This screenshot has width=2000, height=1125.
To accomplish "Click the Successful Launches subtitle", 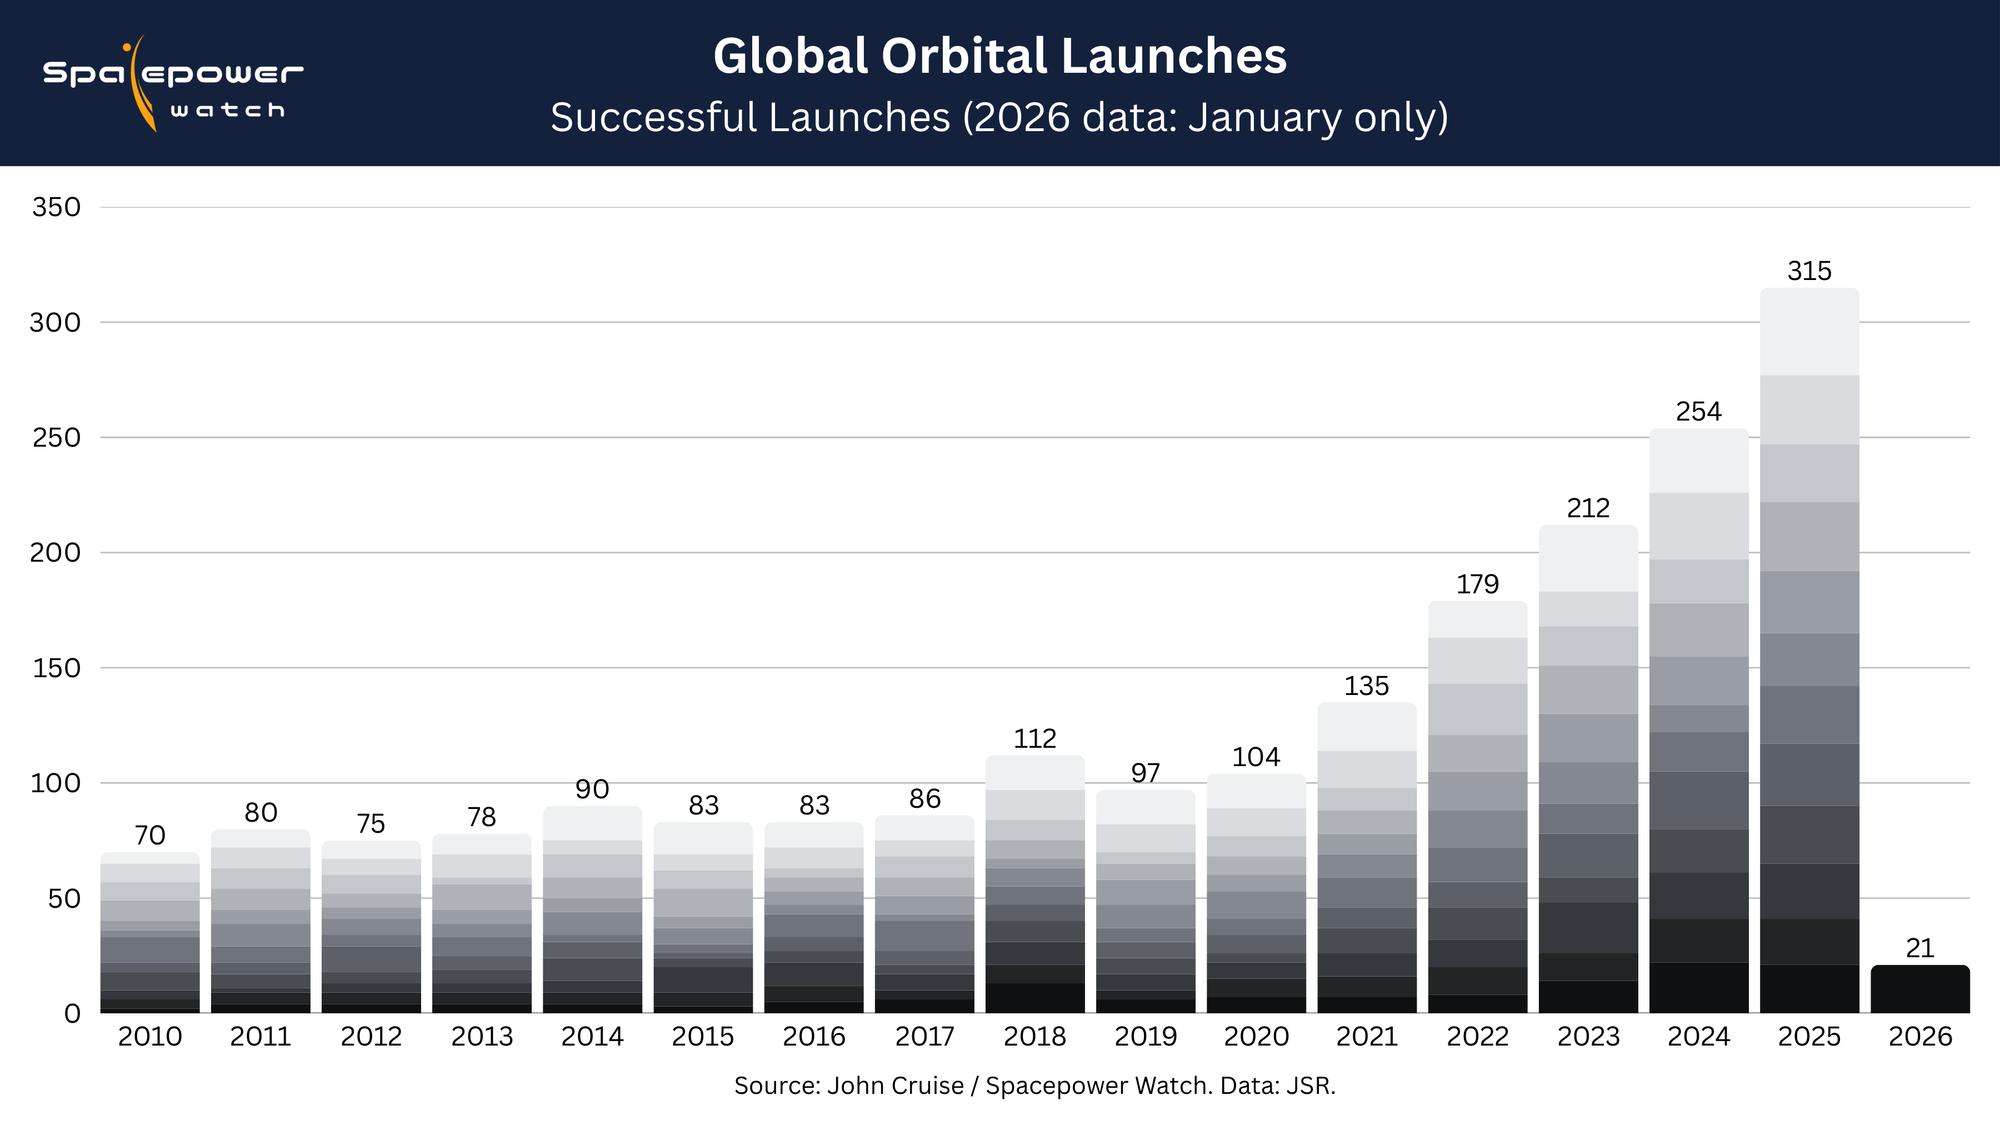I will click(x=999, y=118).
